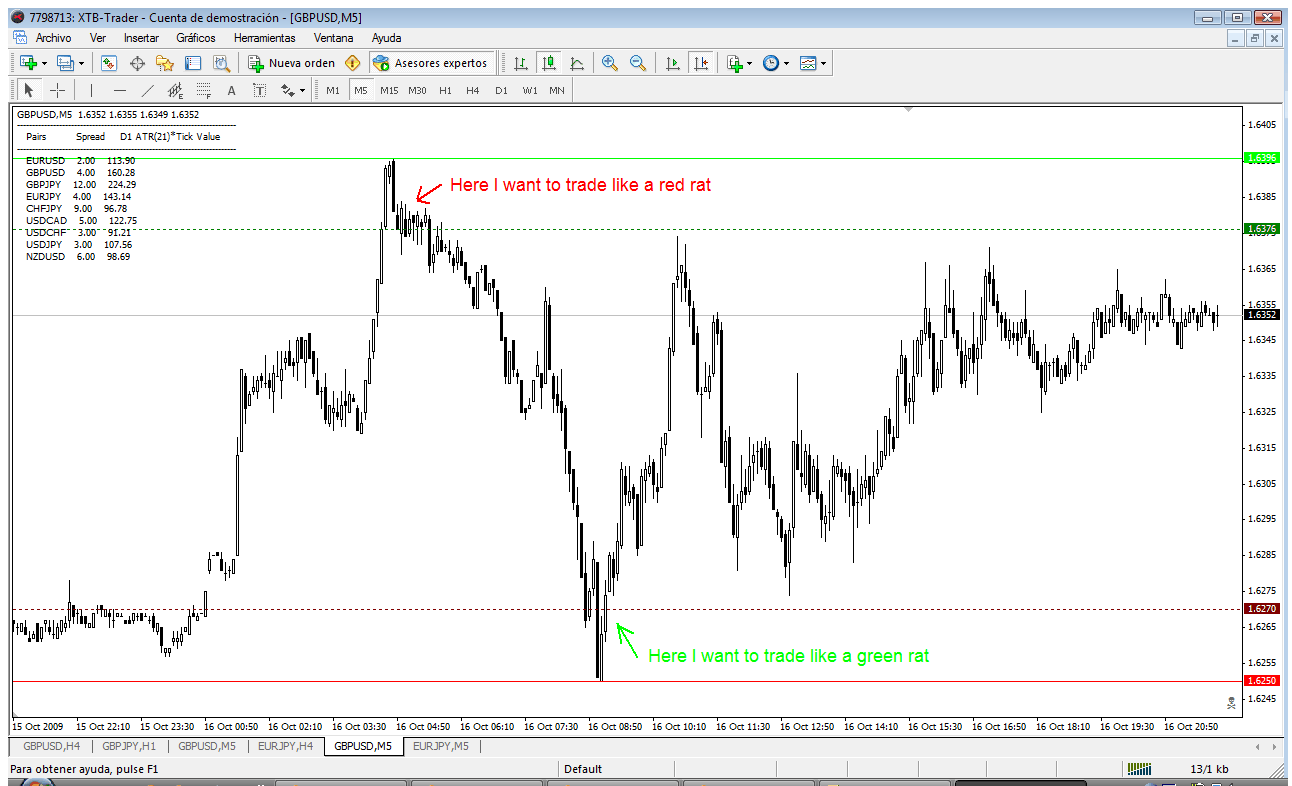
Task: Select the vertical line drawing tool
Action: point(91,90)
